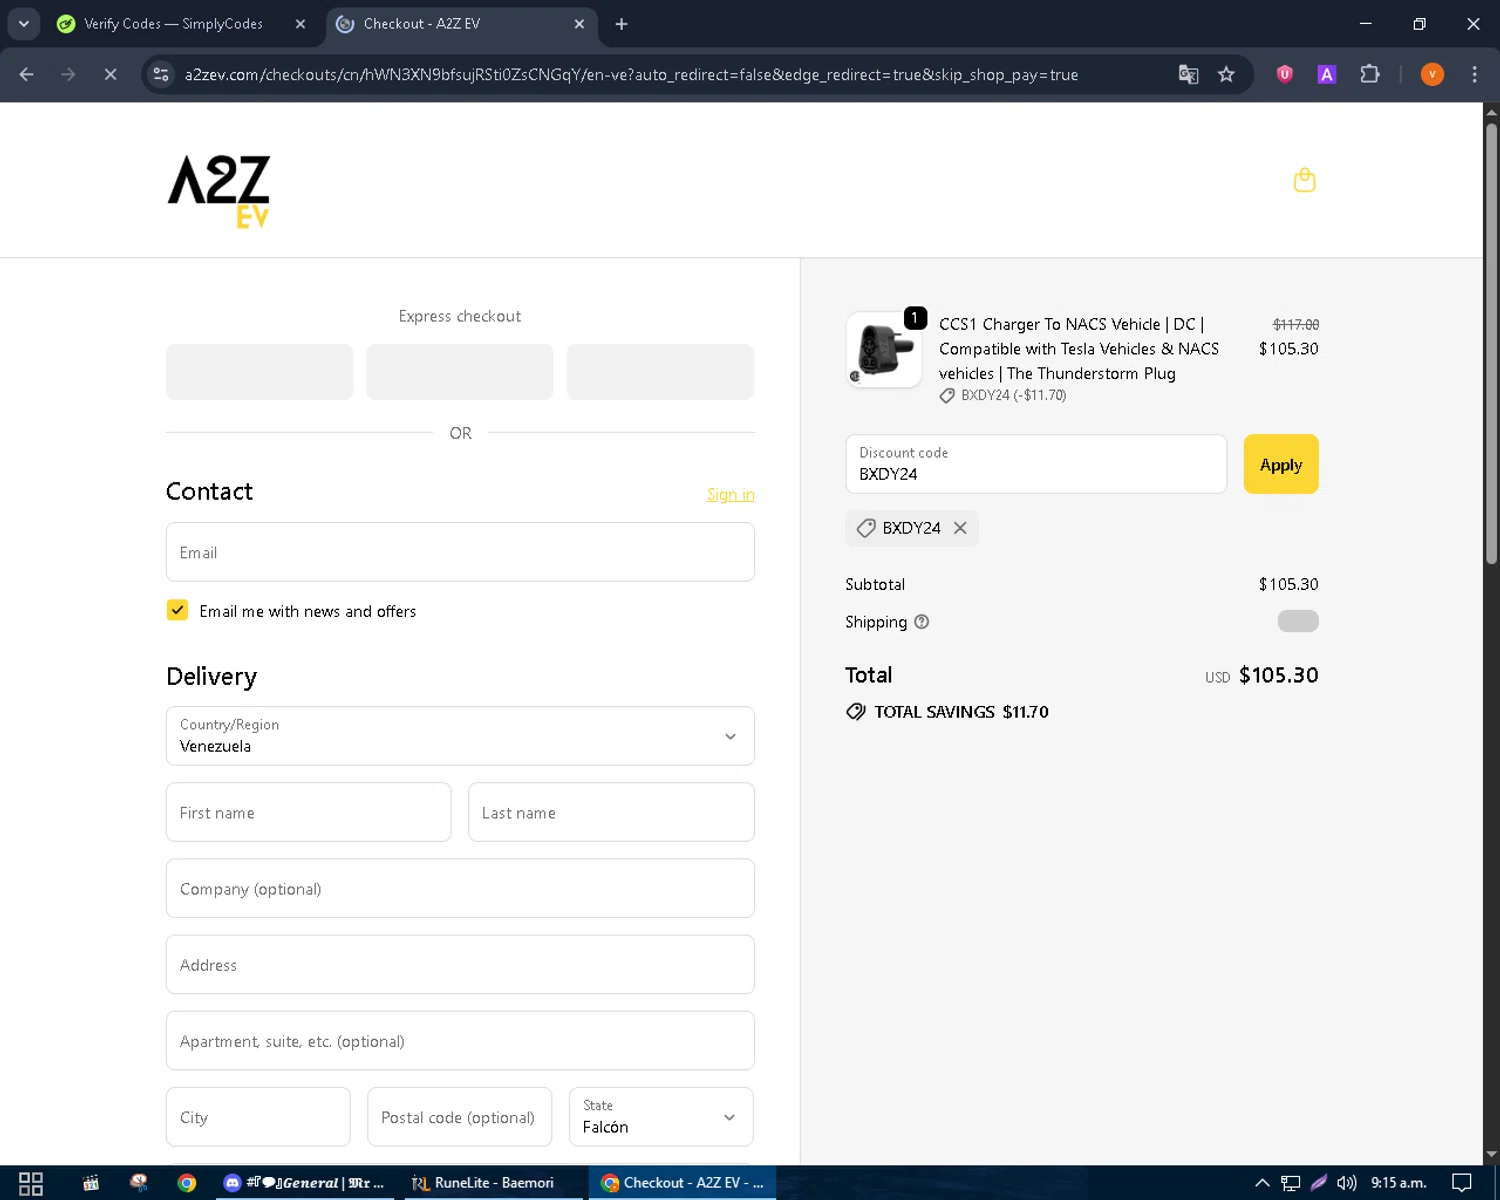
Task: Open a new browser tab
Action: coord(621,24)
